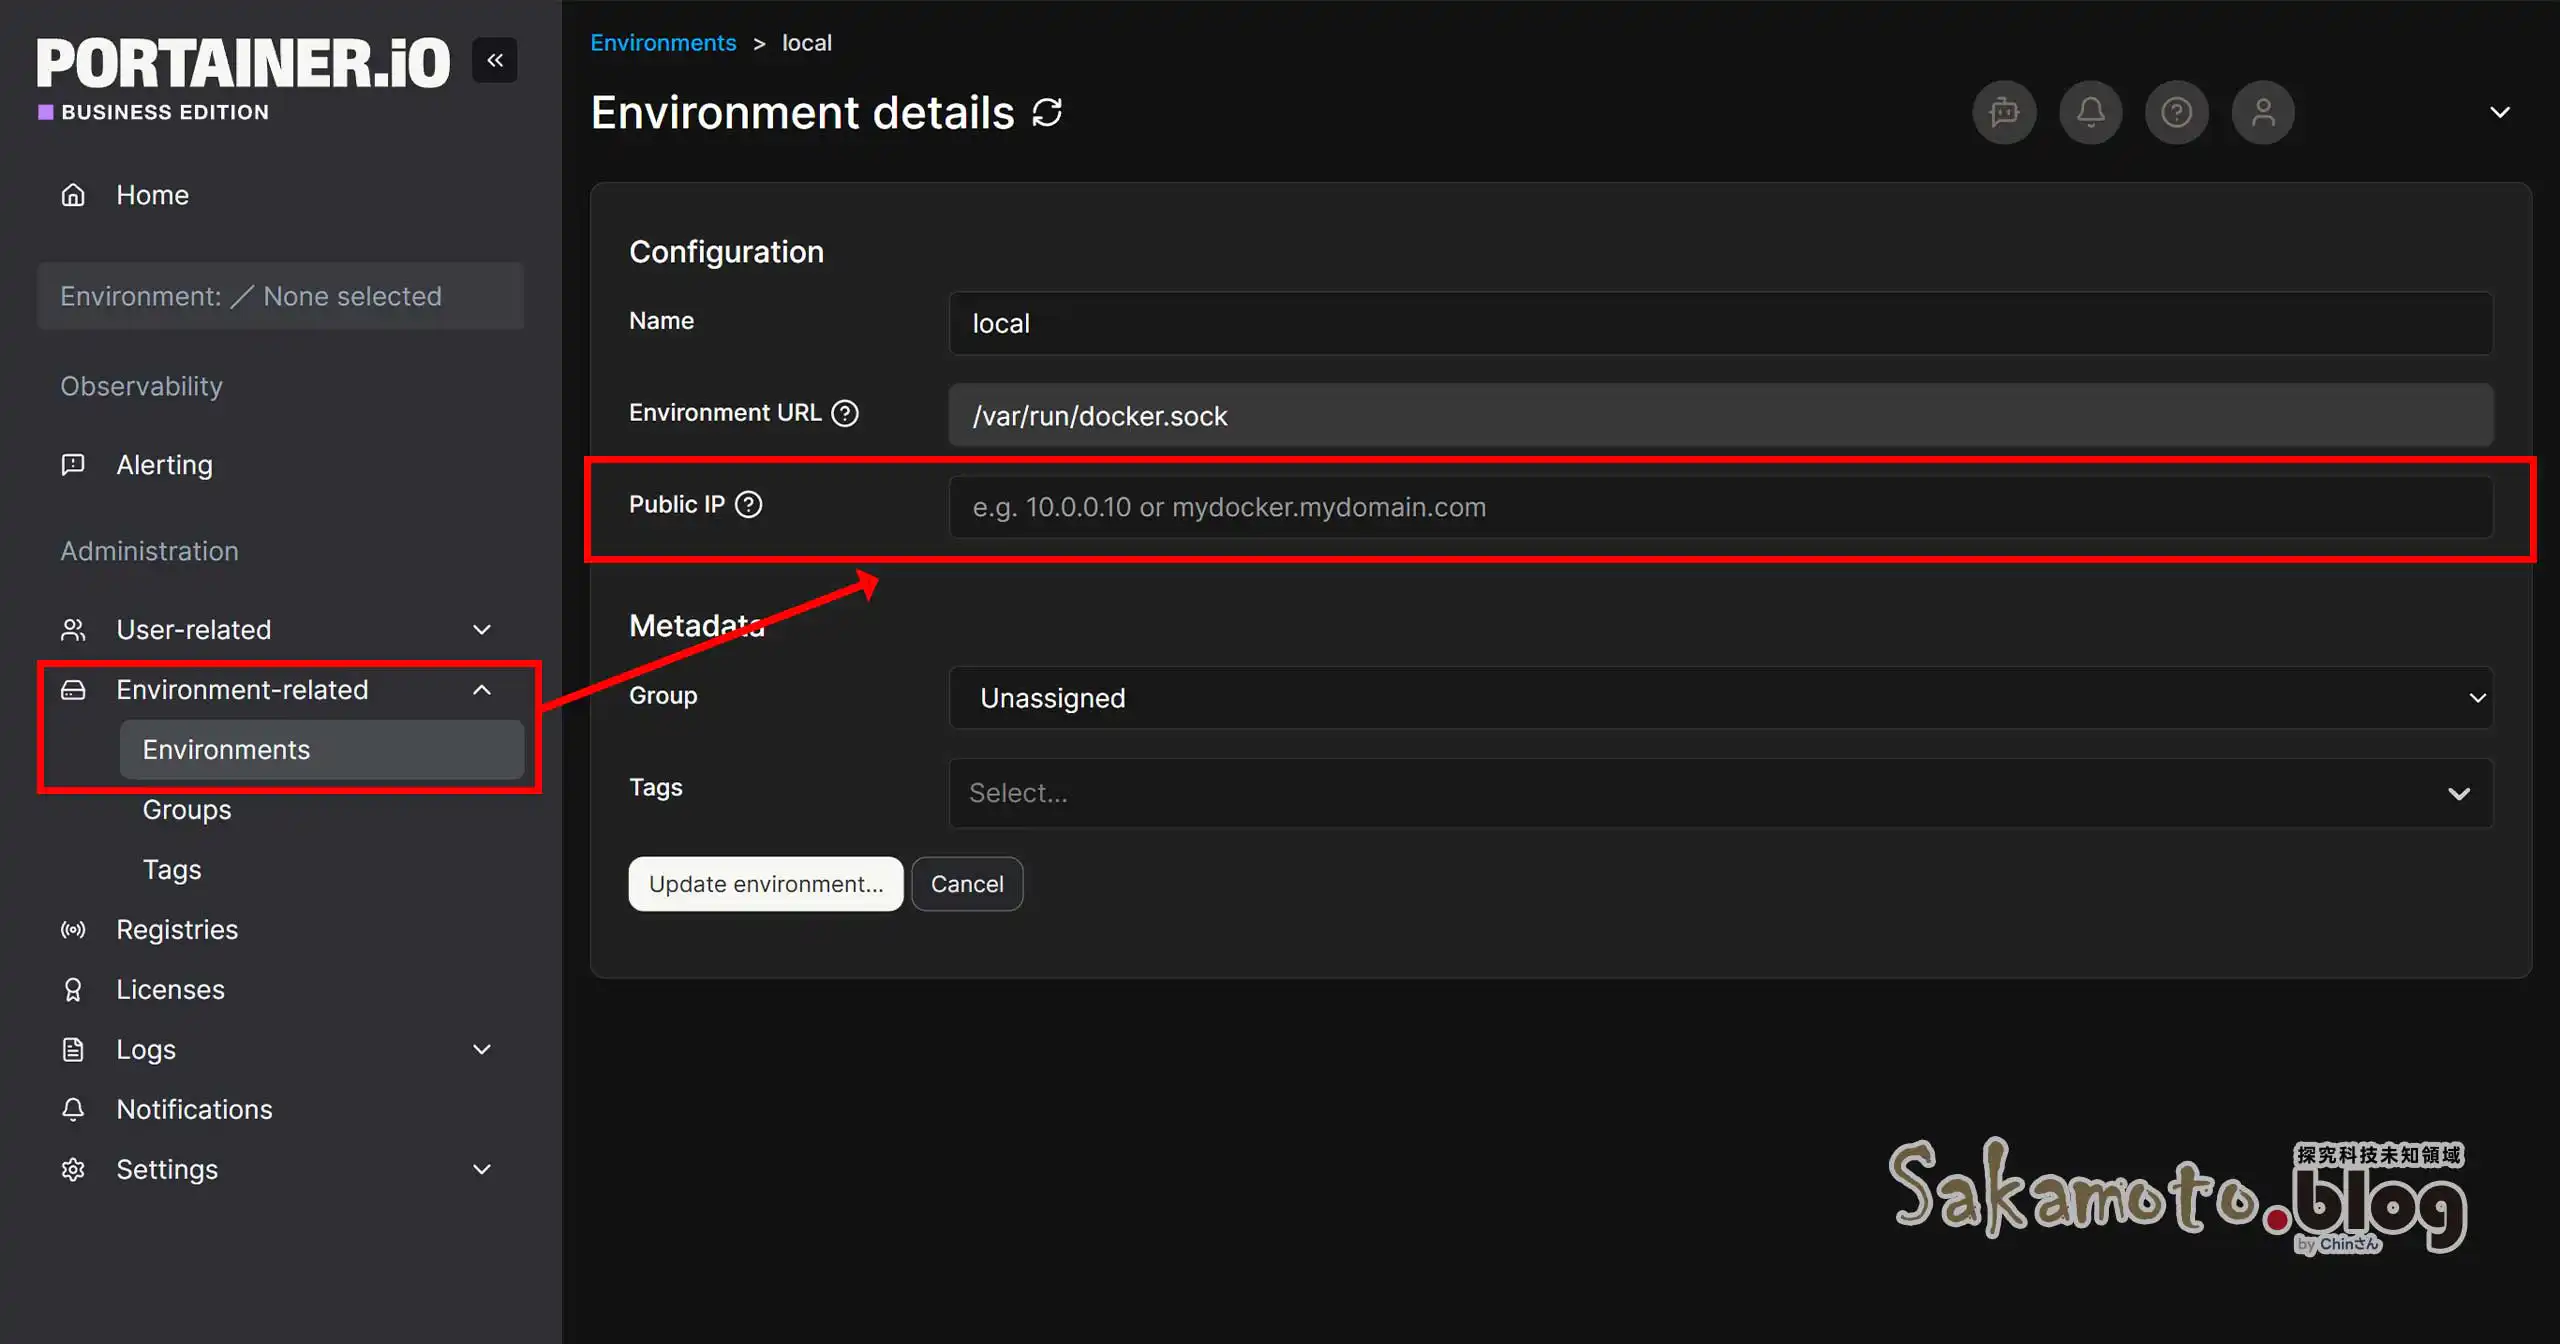Screen dimensions: 2560x1344
Task: Expand the User-related menu section
Action: pos(481,630)
